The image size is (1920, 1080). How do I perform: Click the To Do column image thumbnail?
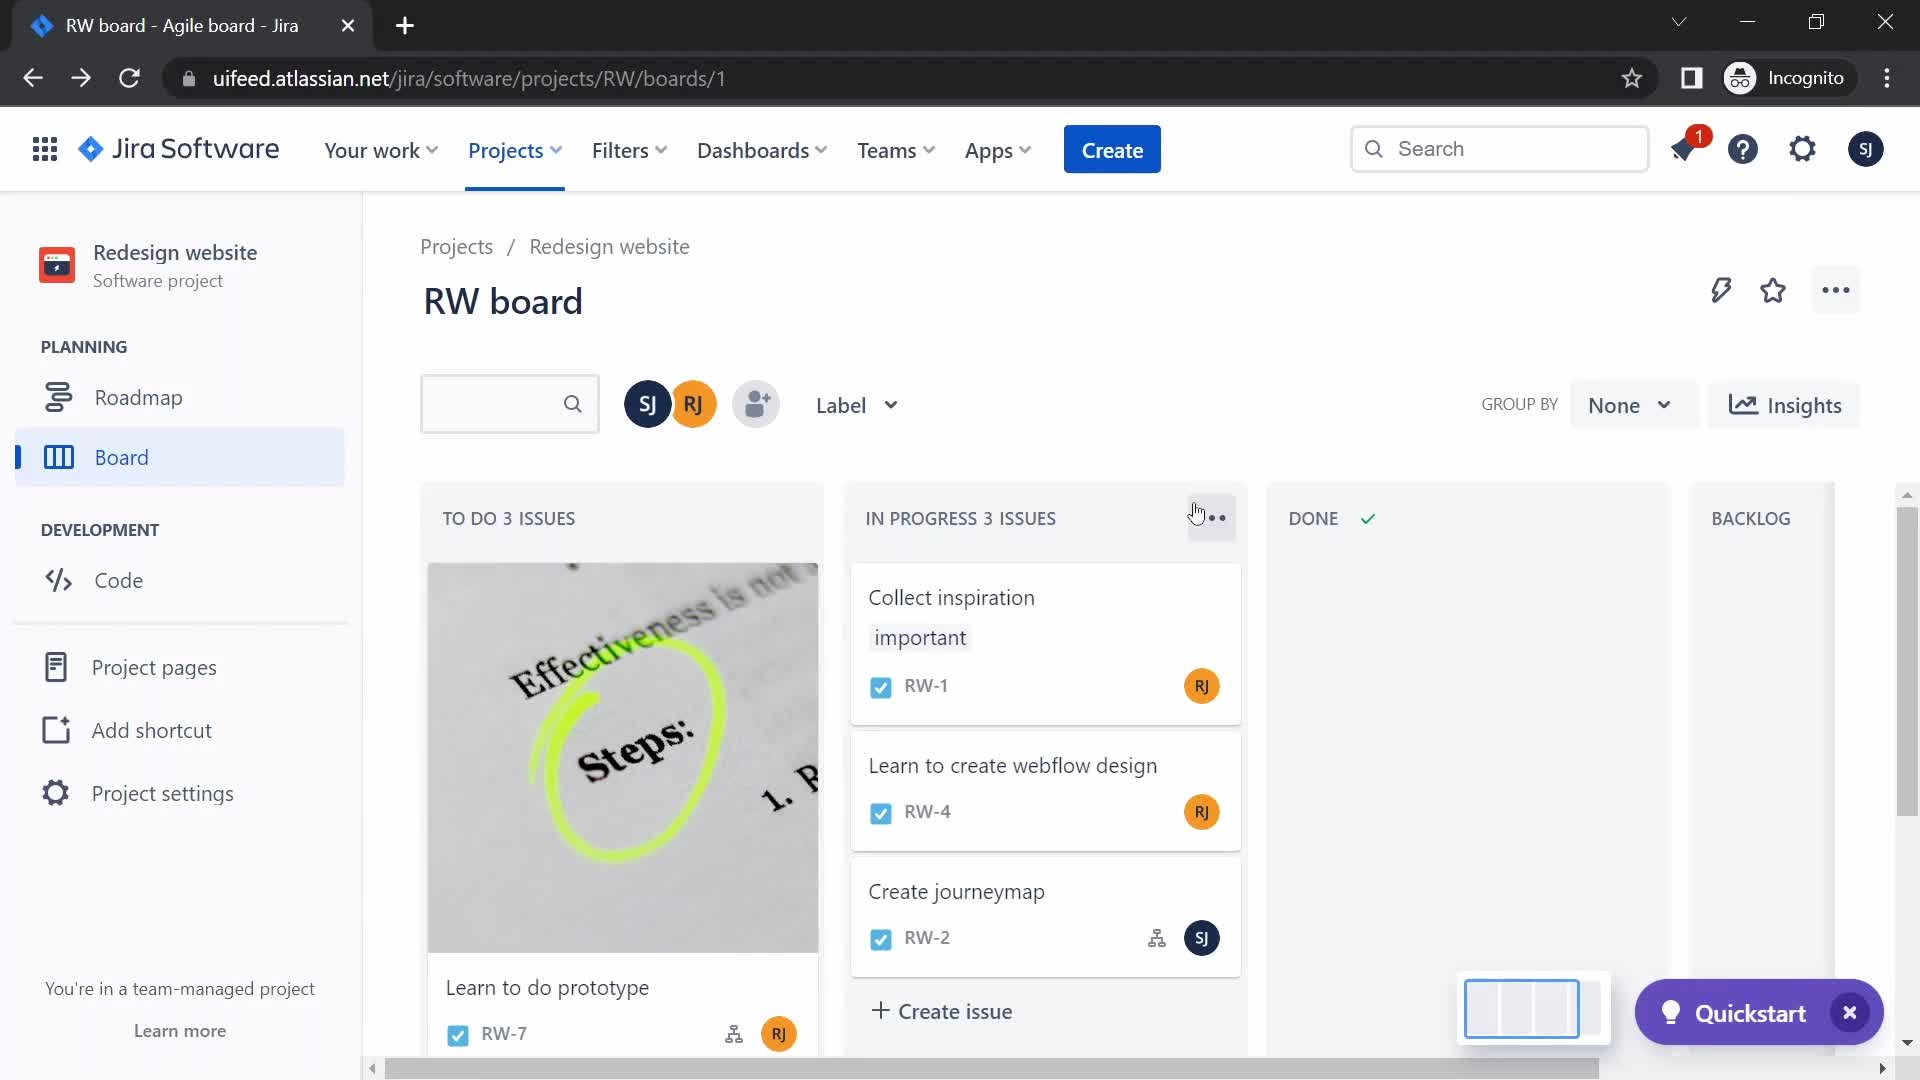(x=622, y=757)
